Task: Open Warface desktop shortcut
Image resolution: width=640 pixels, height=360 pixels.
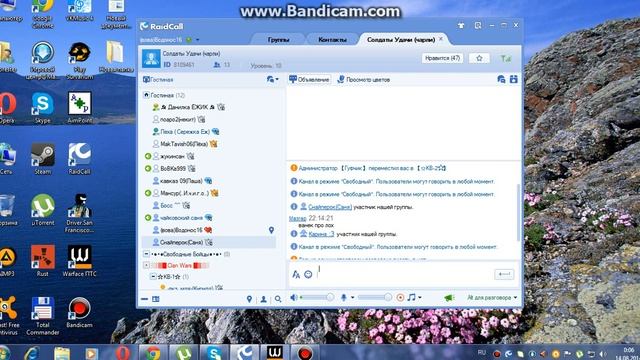Action: point(79,260)
